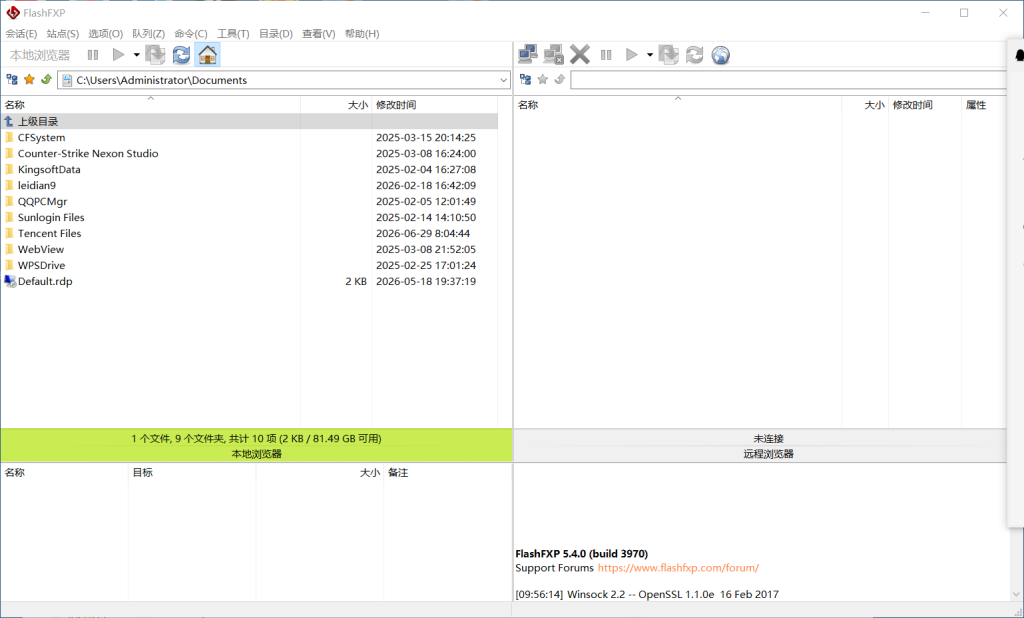Click the disconnect computers icon
This screenshot has width=1024, height=618.
click(x=553, y=55)
